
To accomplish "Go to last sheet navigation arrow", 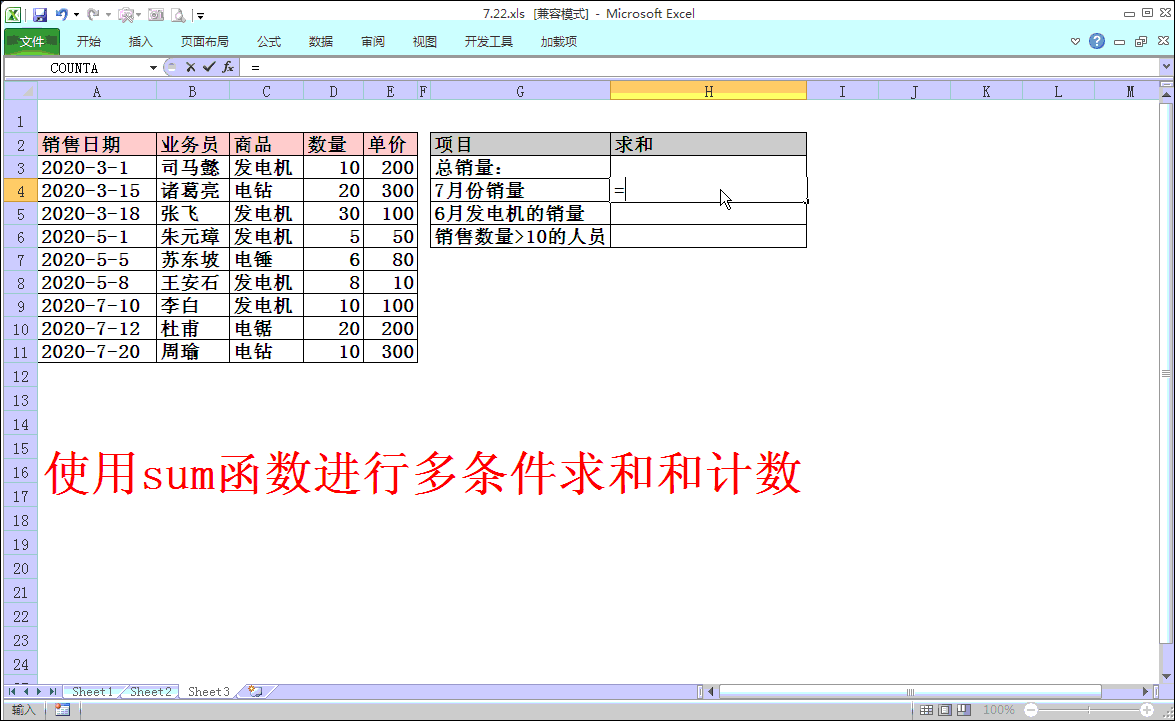I will [x=52, y=692].
